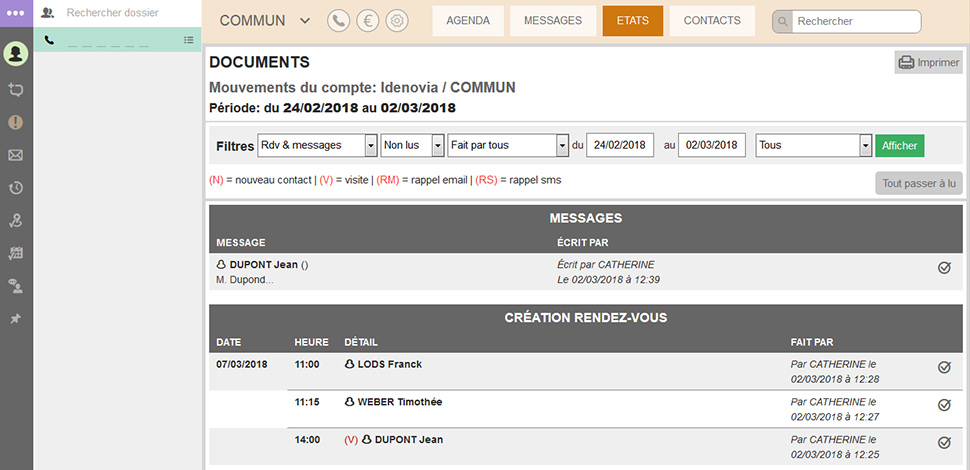The width and height of the screenshot is (970, 470).
Task: Open the list icon in green row
Action: click(189, 40)
